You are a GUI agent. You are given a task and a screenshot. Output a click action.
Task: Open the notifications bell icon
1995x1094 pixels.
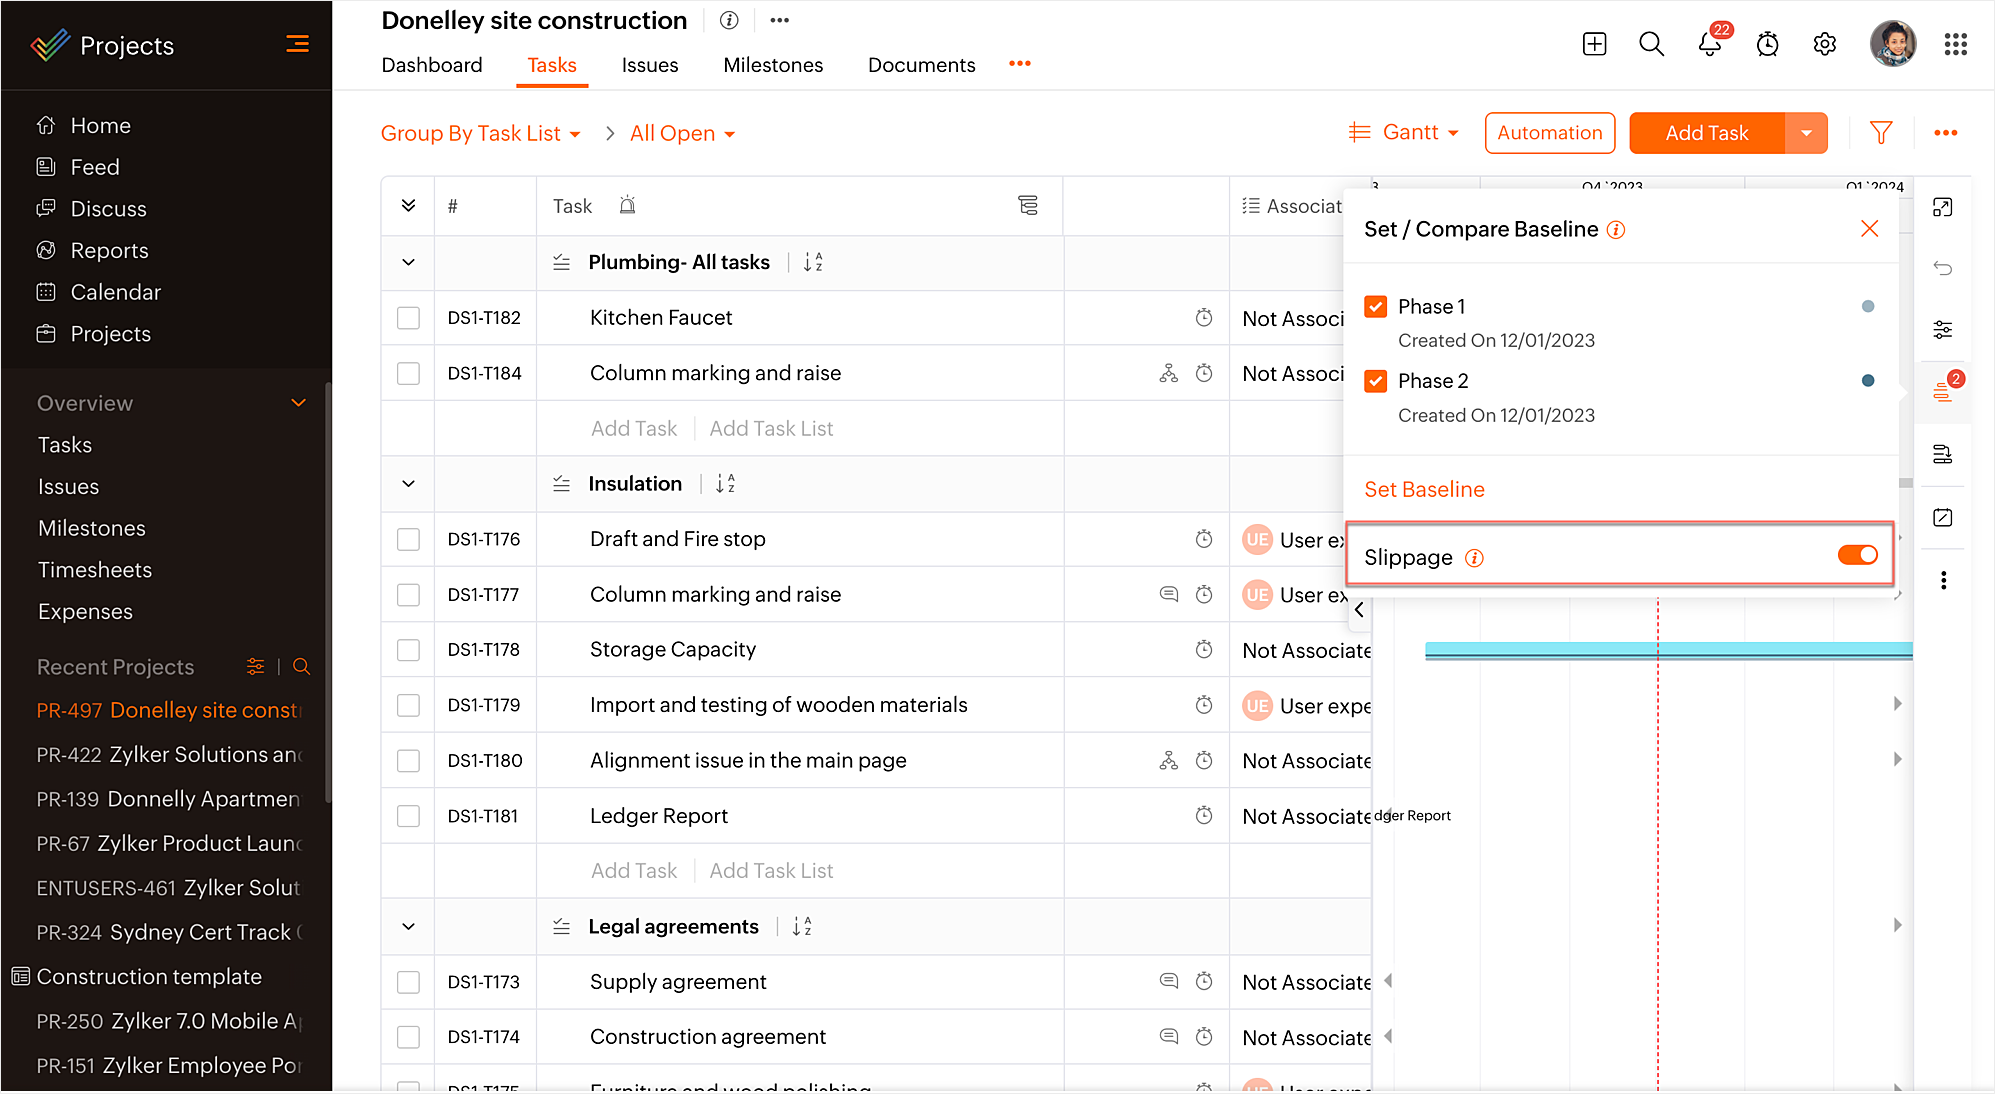pyautogui.click(x=1709, y=45)
